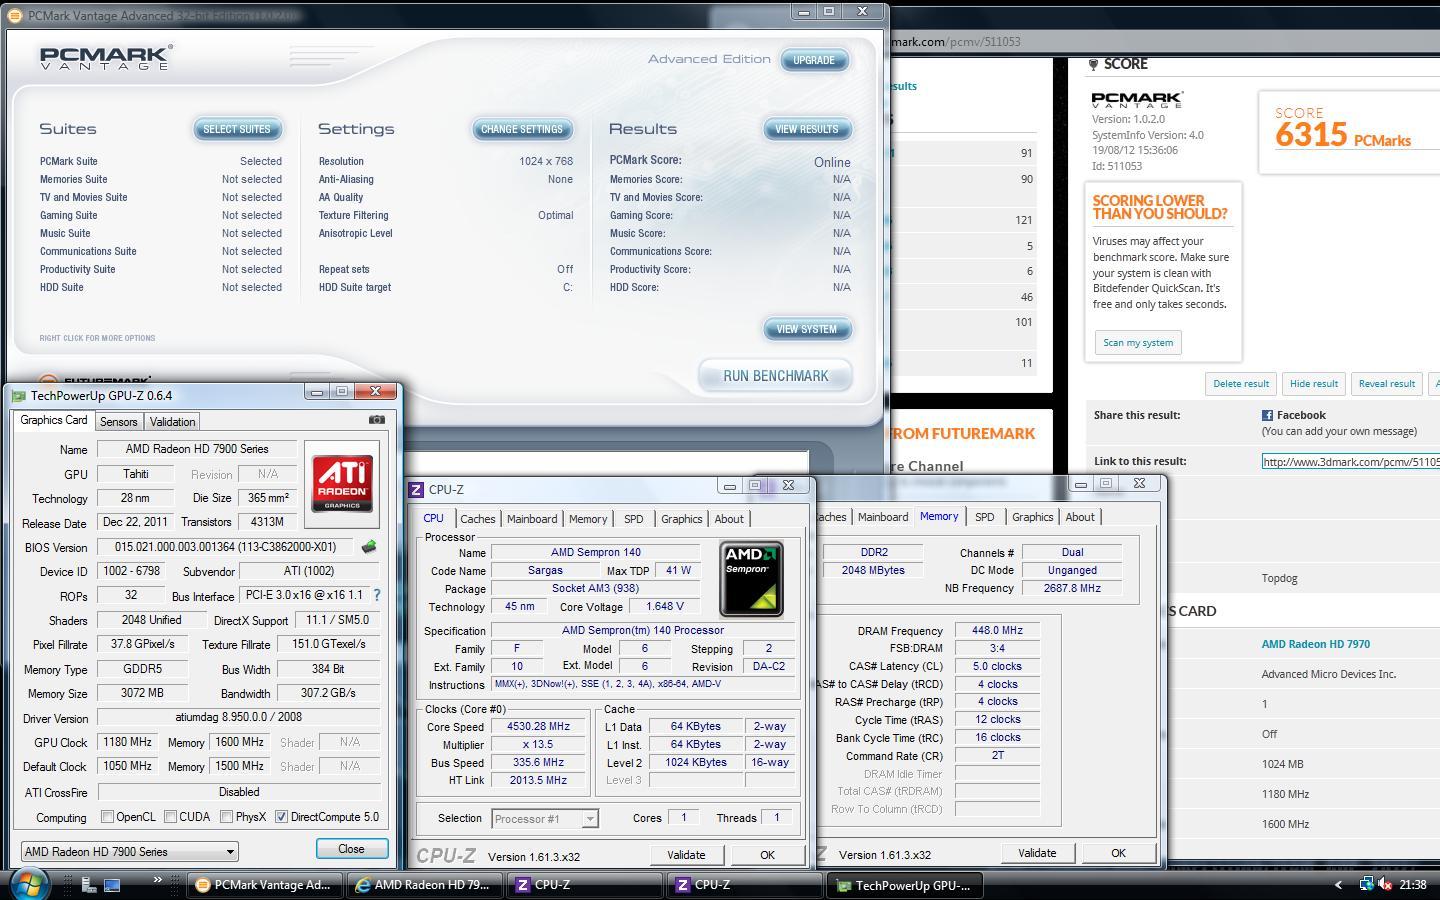Show hidden tray icons arrow
The image size is (1440, 900).
click(1338, 885)
